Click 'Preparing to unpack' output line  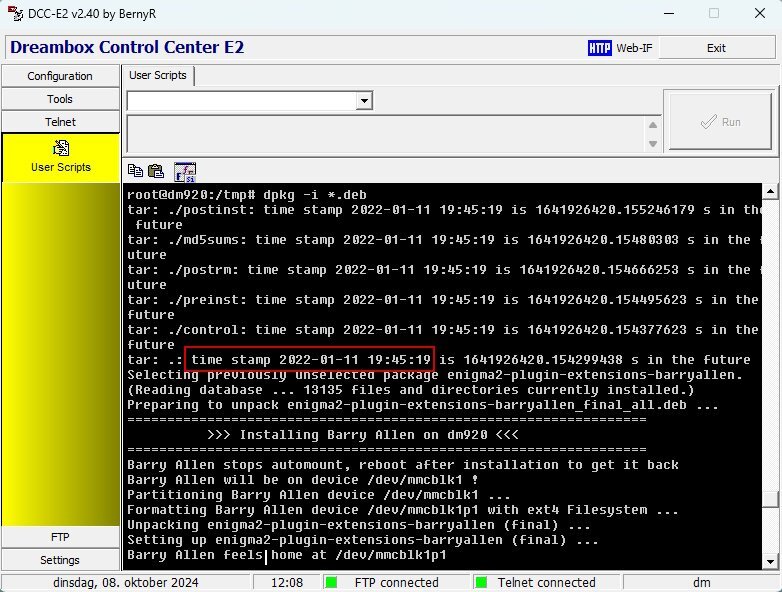(422, 405)
